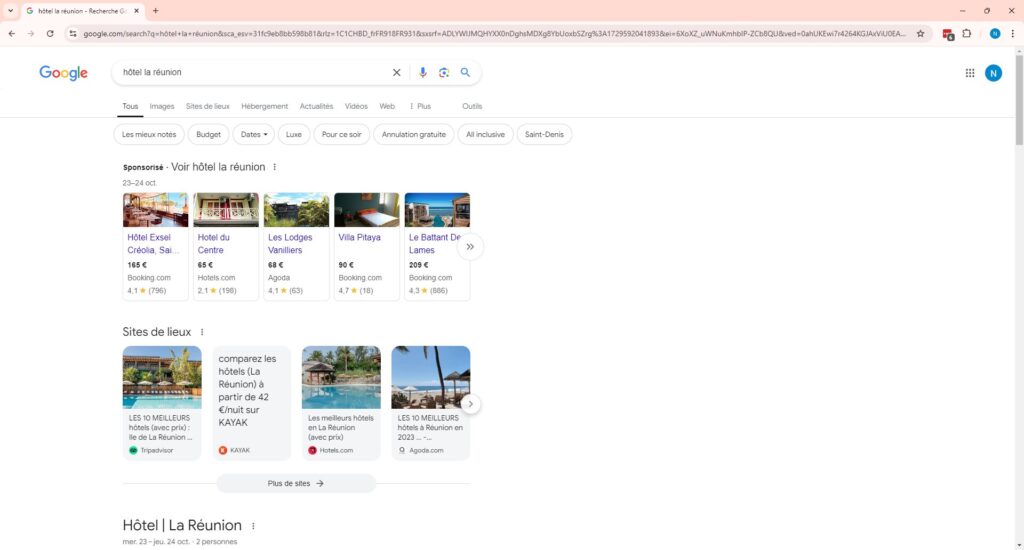Bookmark this page with the star icon
The width and height of the screenshot is (1024, 550).
(x=920, y=33)
